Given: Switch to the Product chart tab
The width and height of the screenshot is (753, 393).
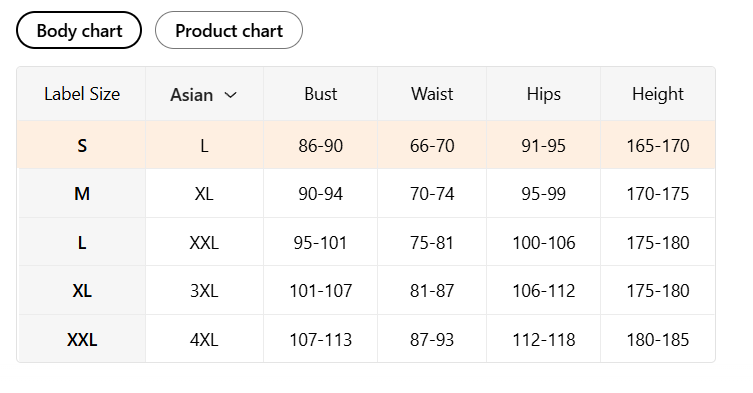Looking at the screenshot, I should click(x=229, y=30).
